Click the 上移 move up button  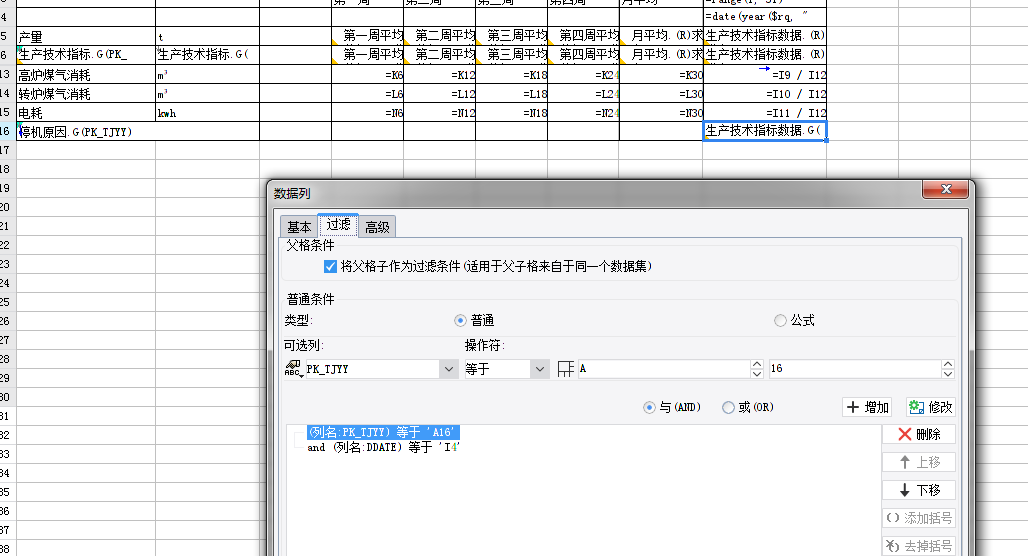[x=919, y=462]
